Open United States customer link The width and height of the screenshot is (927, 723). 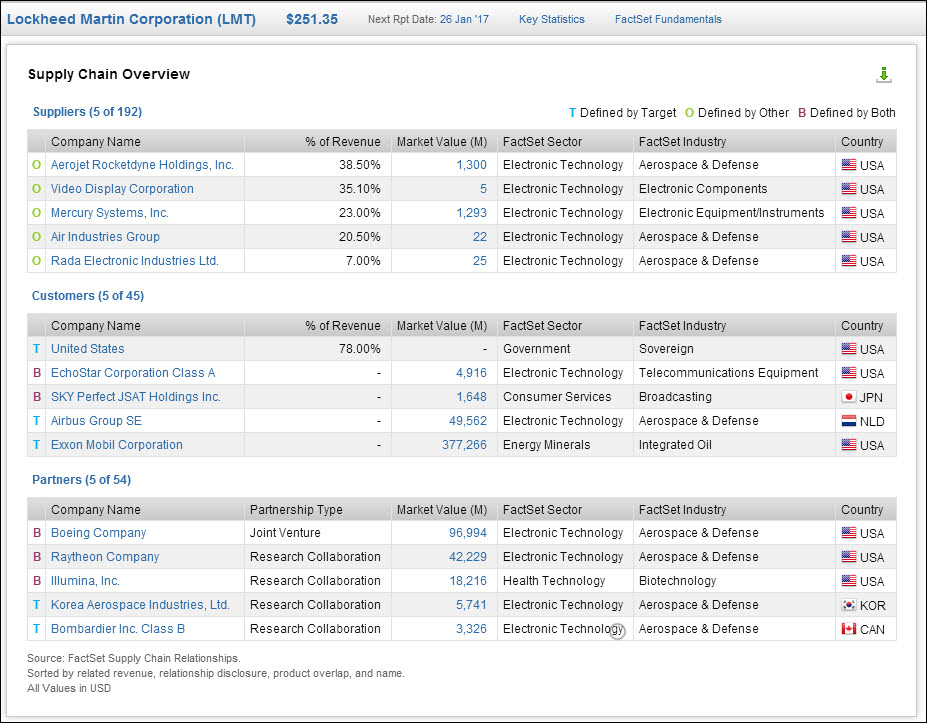tap(87, 349)
